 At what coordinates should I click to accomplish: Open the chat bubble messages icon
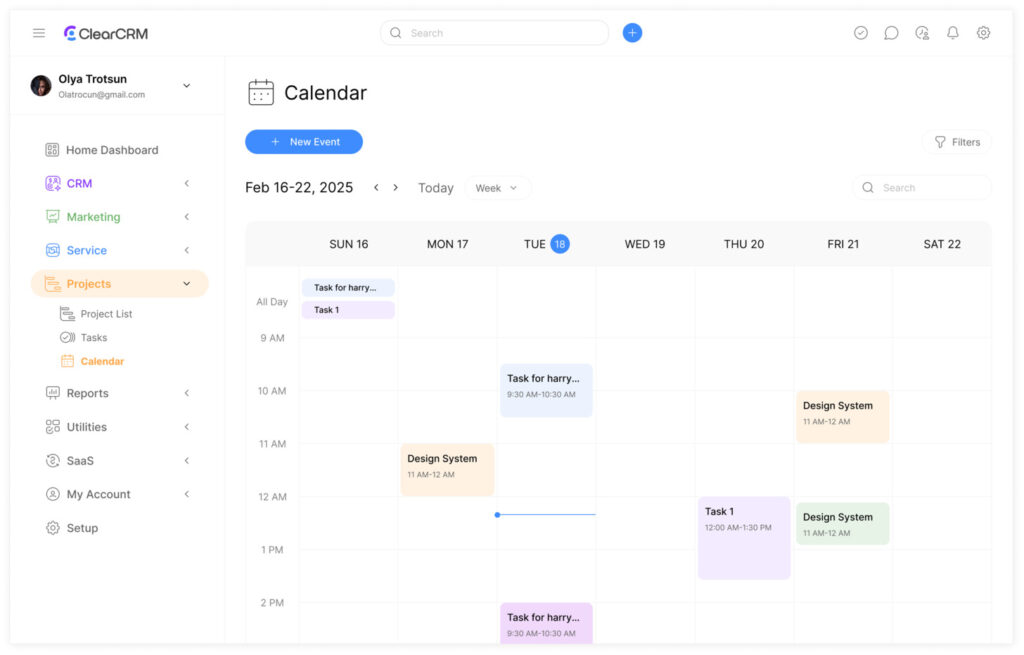(891, 33)
